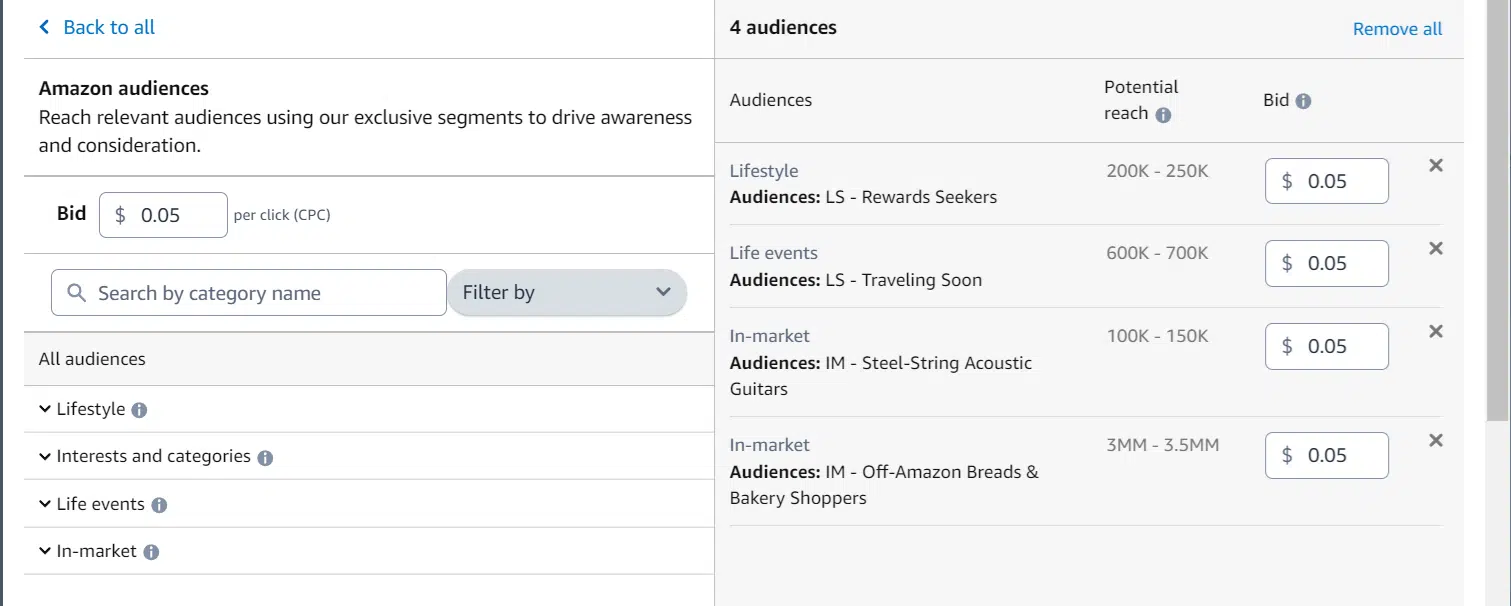Open the Filter by dropdown

pyautogui.click(x=567, y=293)
